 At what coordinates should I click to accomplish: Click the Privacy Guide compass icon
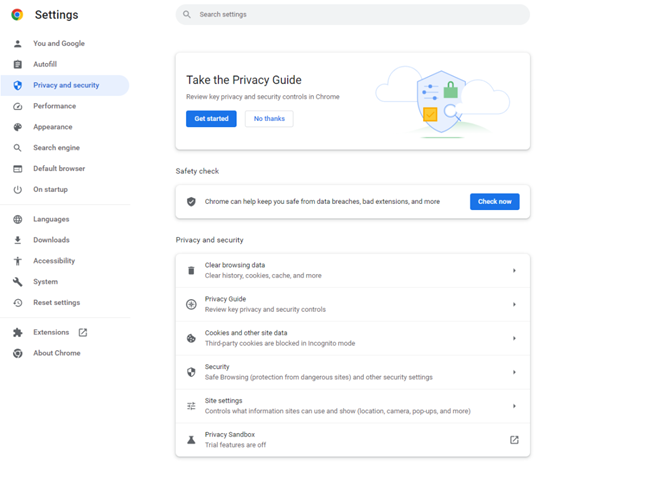[191, 304]
